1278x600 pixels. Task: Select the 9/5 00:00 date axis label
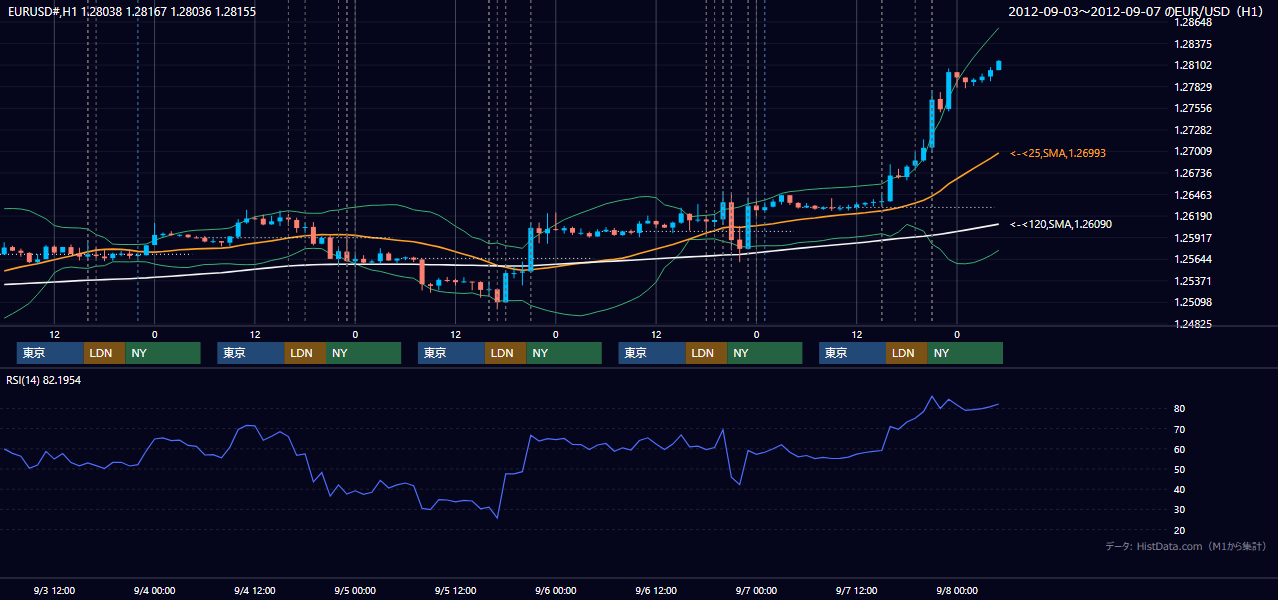[355, 590]
